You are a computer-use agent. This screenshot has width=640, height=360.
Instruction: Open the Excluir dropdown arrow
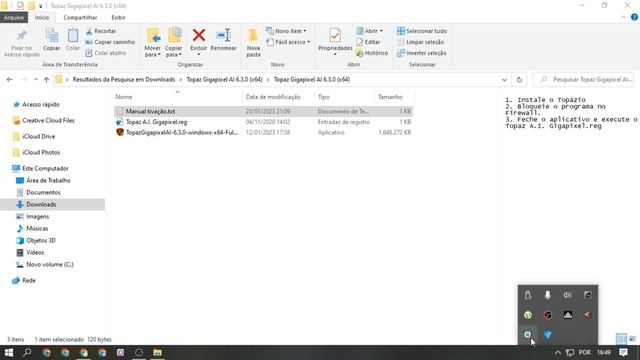pyautogui.click(x=199, y=55)
